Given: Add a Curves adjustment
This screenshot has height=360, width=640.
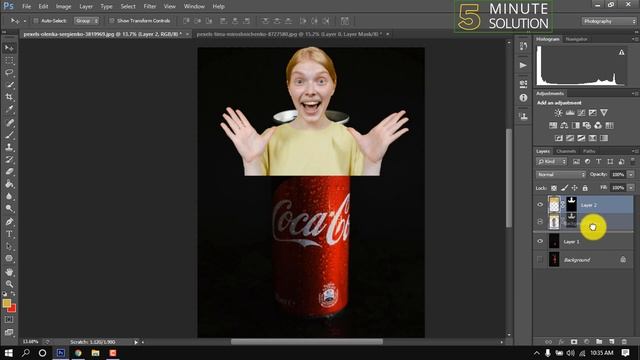Looking at the screenshot, I should pos(581,113).
